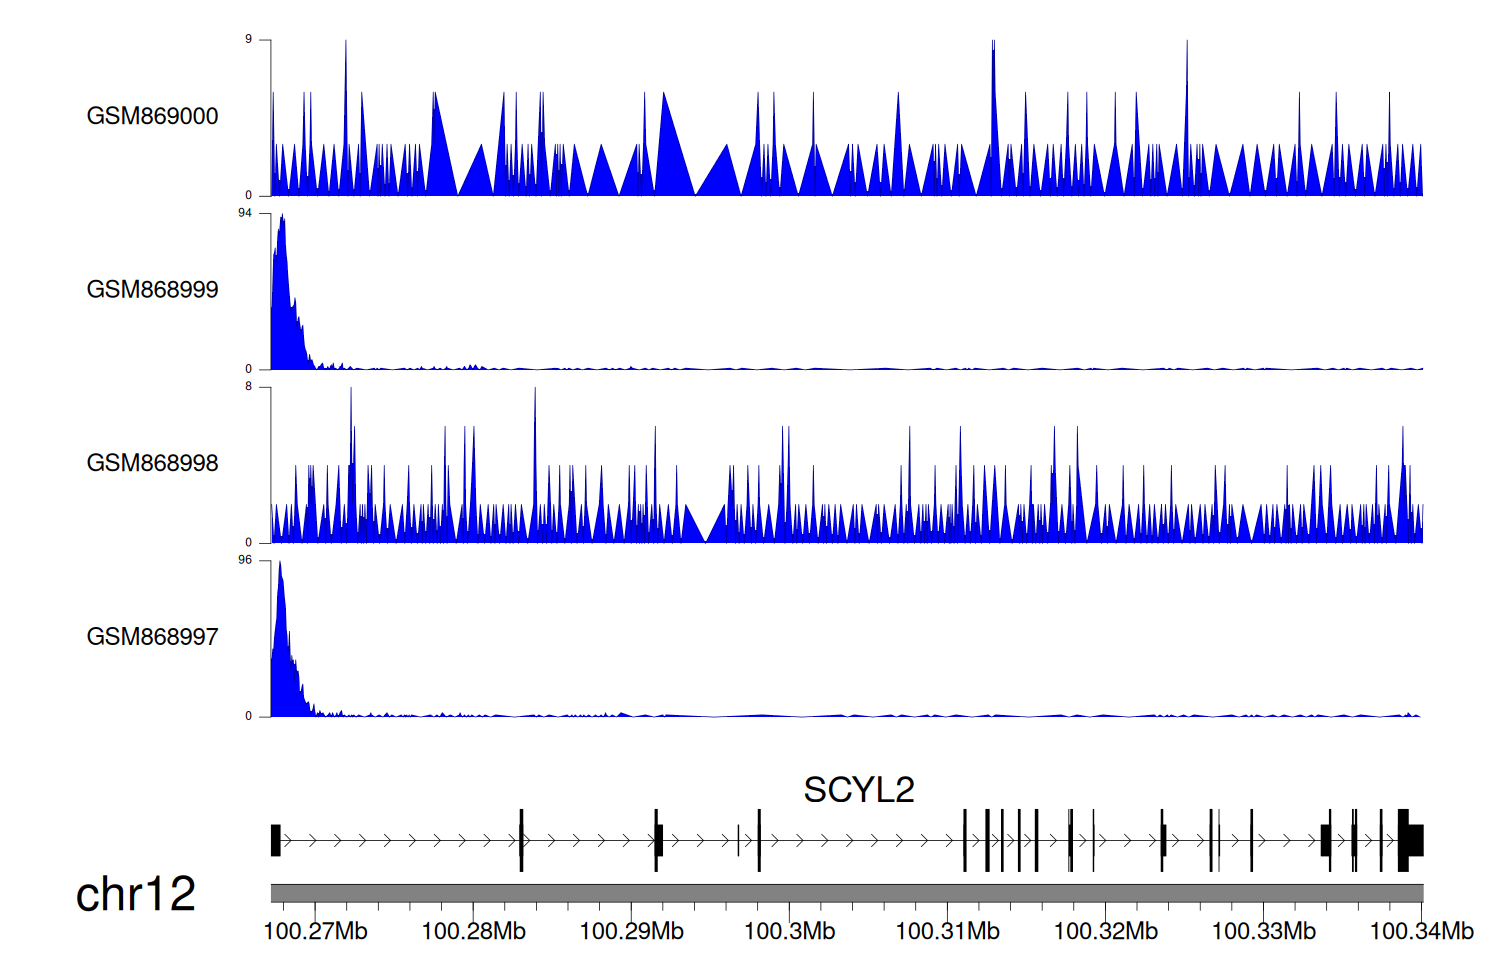Click the GSM868998 track name
This screenshot has width=1500, height=980.
click(x=152, y=463)
